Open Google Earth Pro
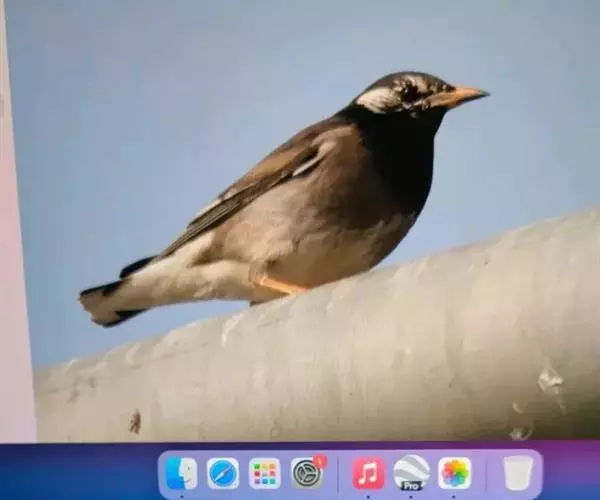 (x=411, y=473)
